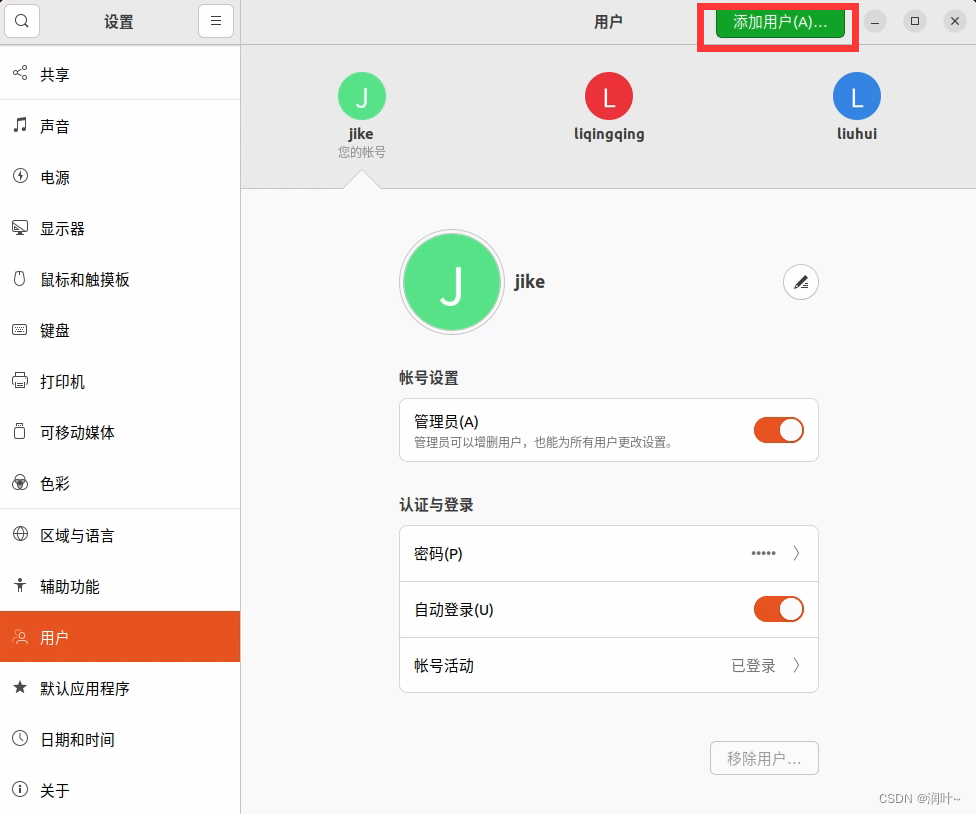The image size is (976, 814).
Task: Click the Displays (显示器) monitor icon
Action: pos(20,228)
